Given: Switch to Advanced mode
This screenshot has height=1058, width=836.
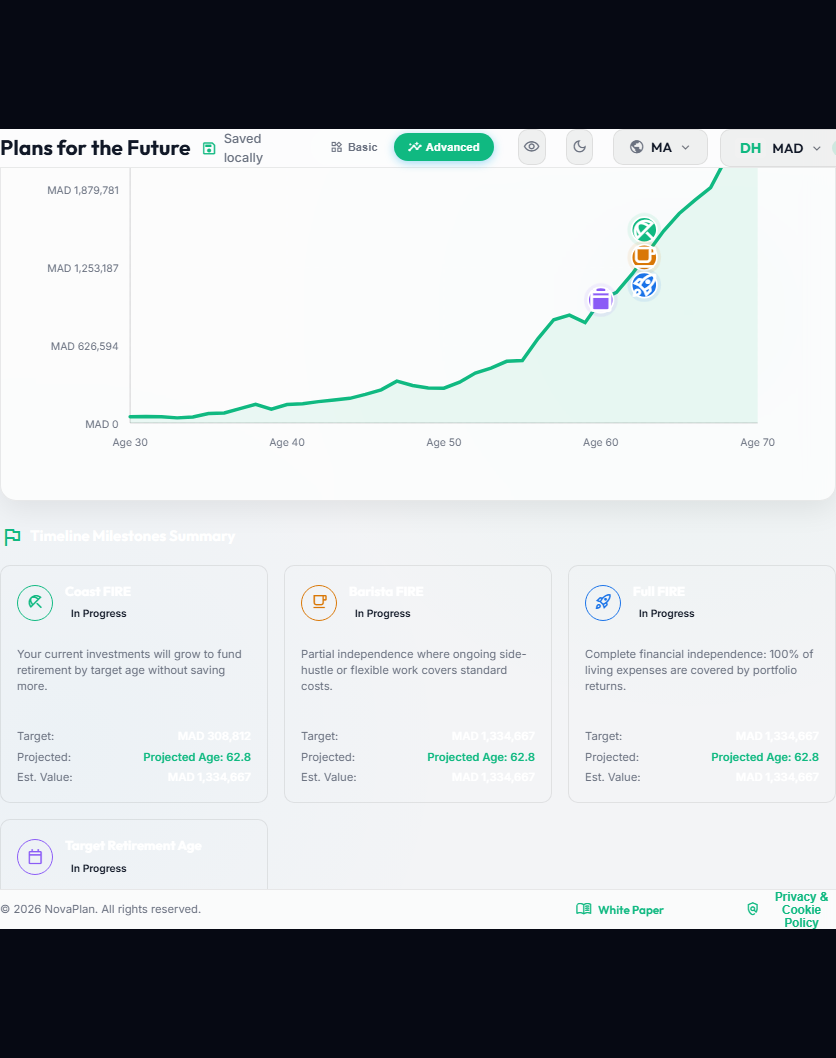Looking at the screenshot, I should (444, 147).
